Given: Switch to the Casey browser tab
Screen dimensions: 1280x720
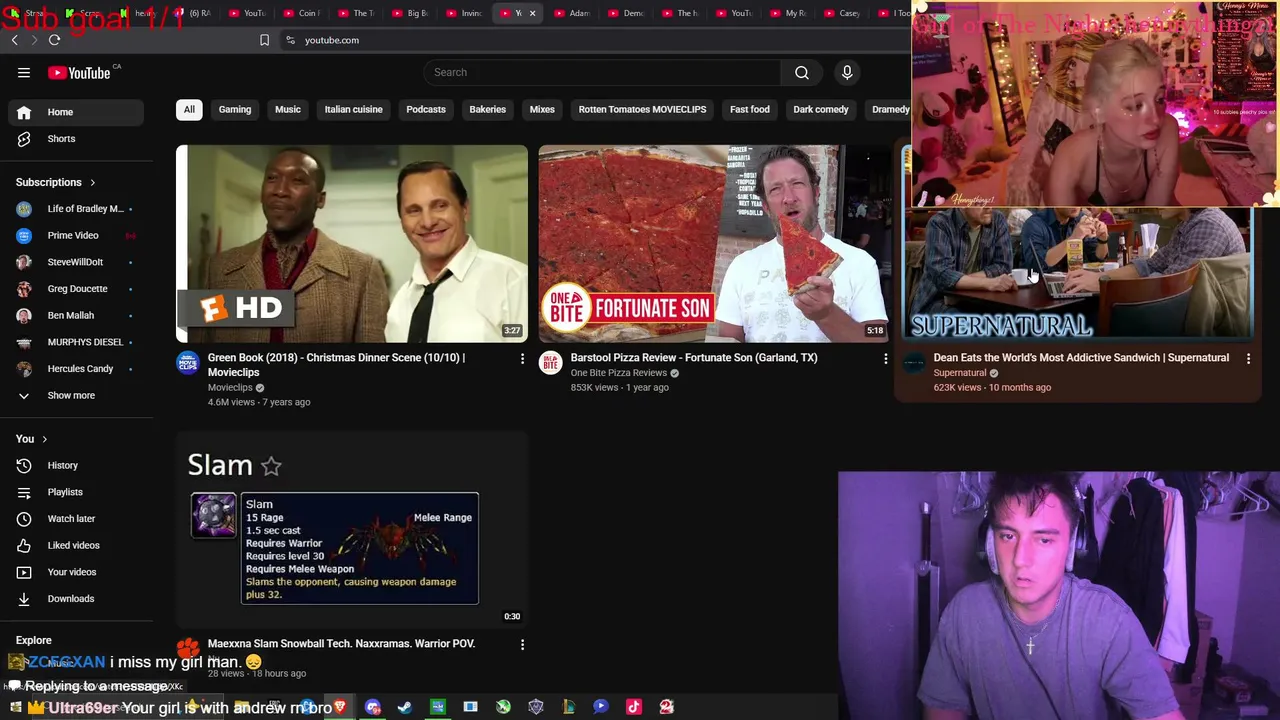Looking at the screenshot, I should pos(842,13).
